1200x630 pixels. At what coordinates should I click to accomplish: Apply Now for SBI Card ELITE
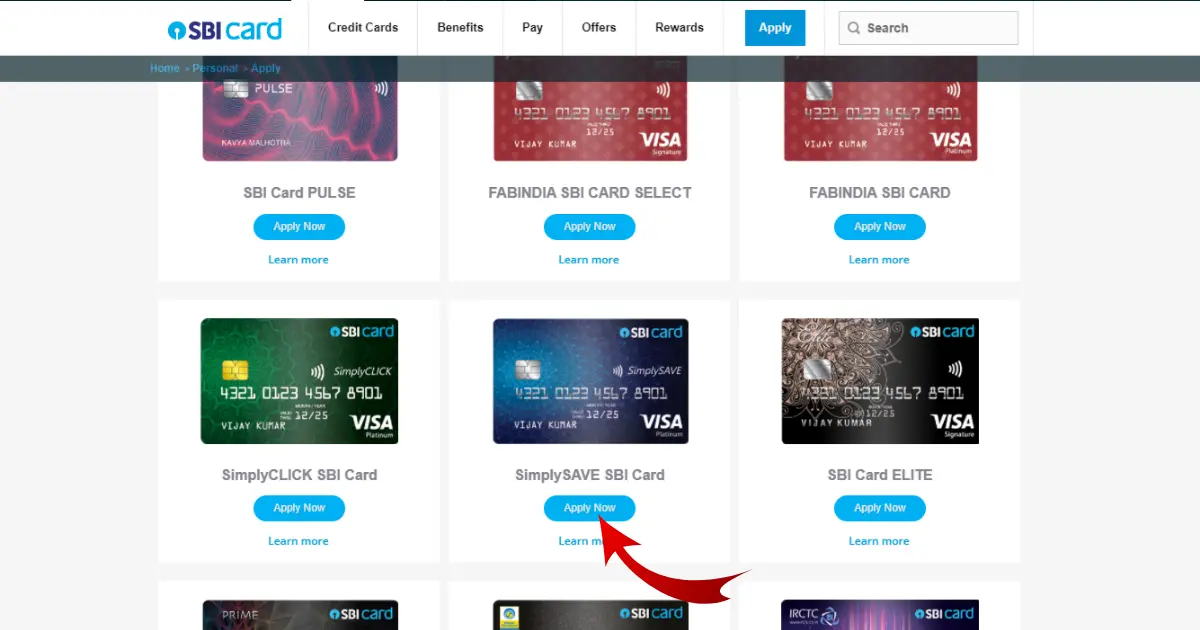(880, 508)
